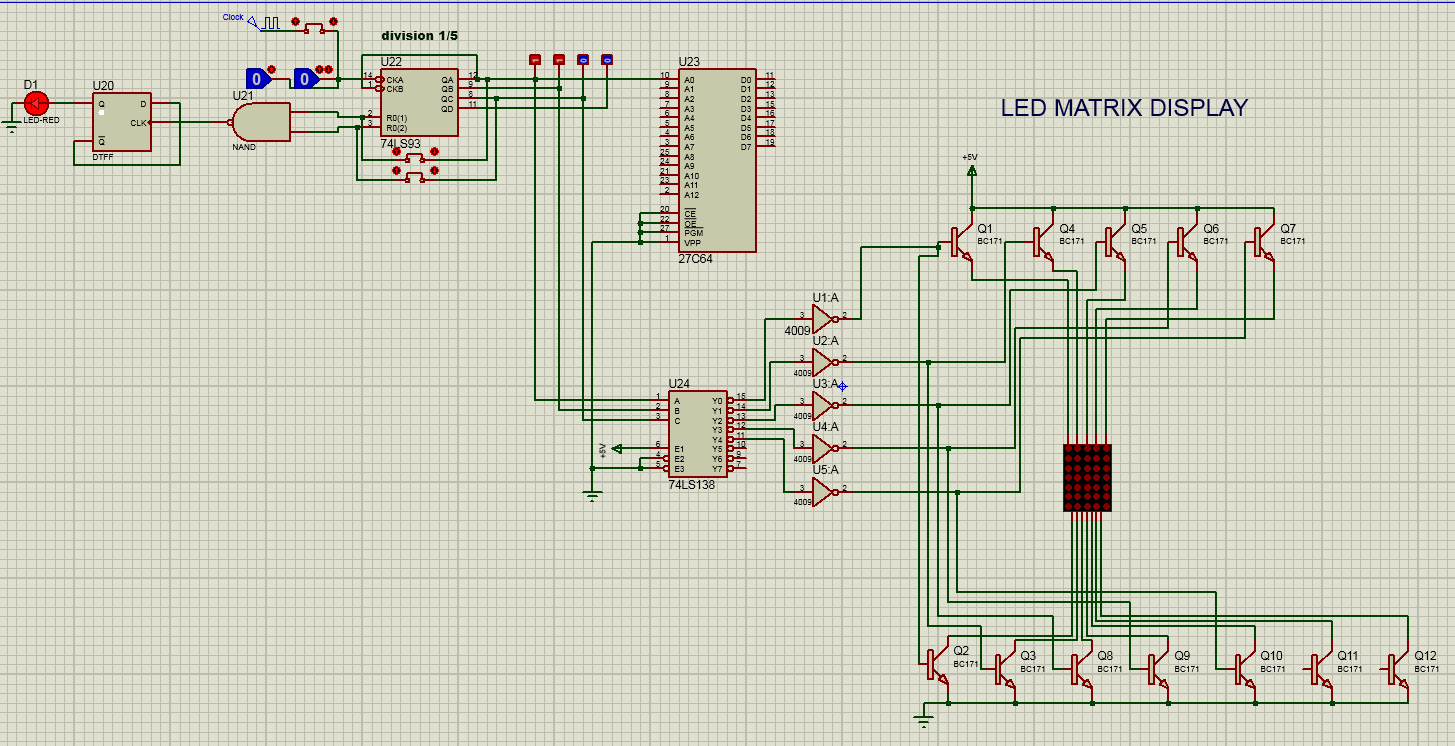Click the 'Clock' generator label
The image size is (1455, 746).
233,17
